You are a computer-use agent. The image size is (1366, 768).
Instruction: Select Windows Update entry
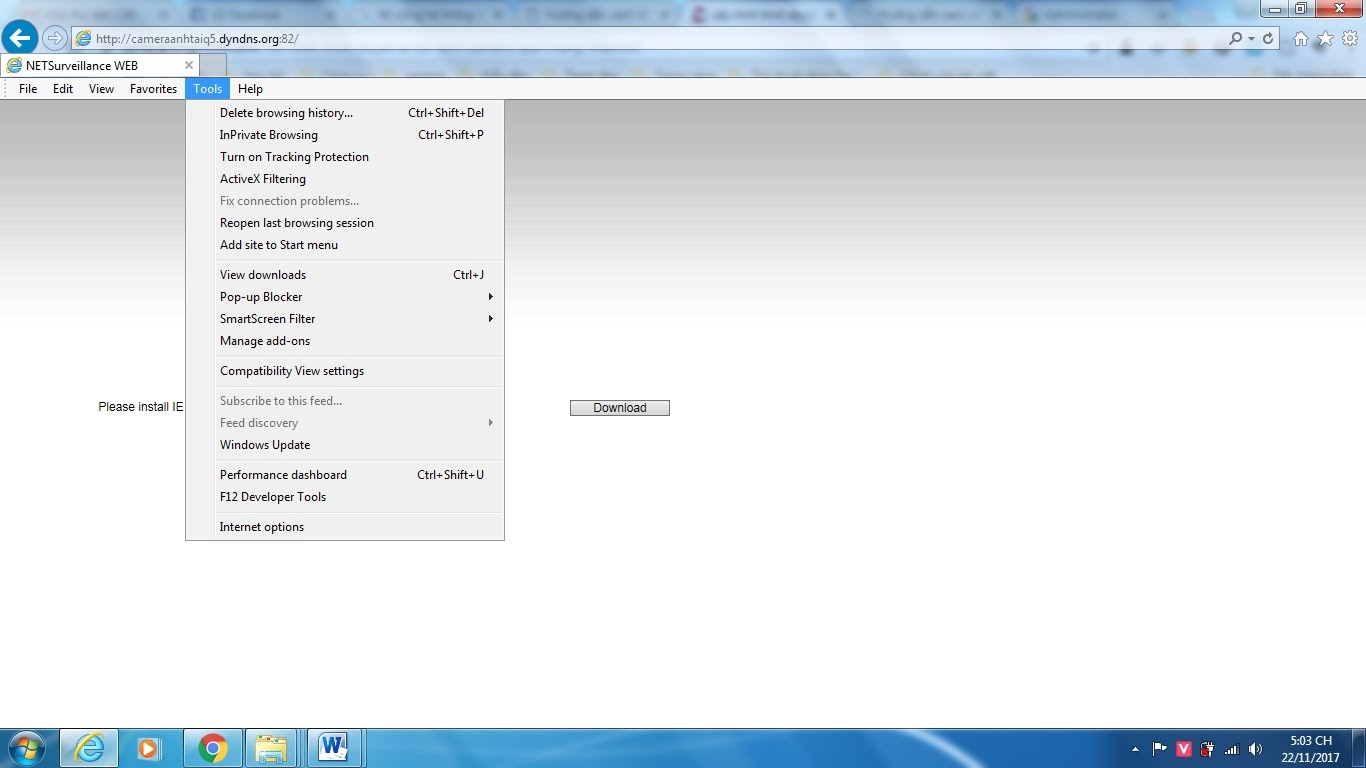[x=345, y=445]
